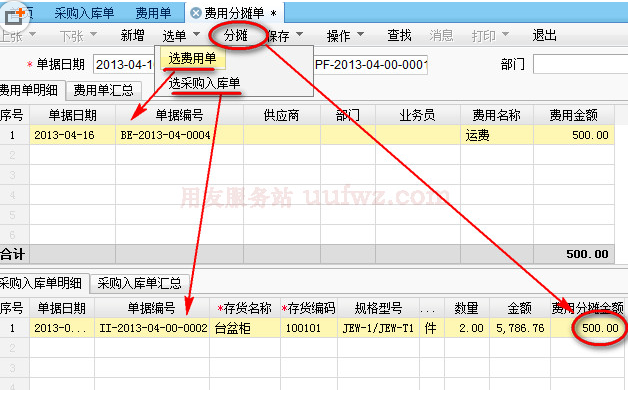Open the 打印 dropdown arrow

pos(505,34)
